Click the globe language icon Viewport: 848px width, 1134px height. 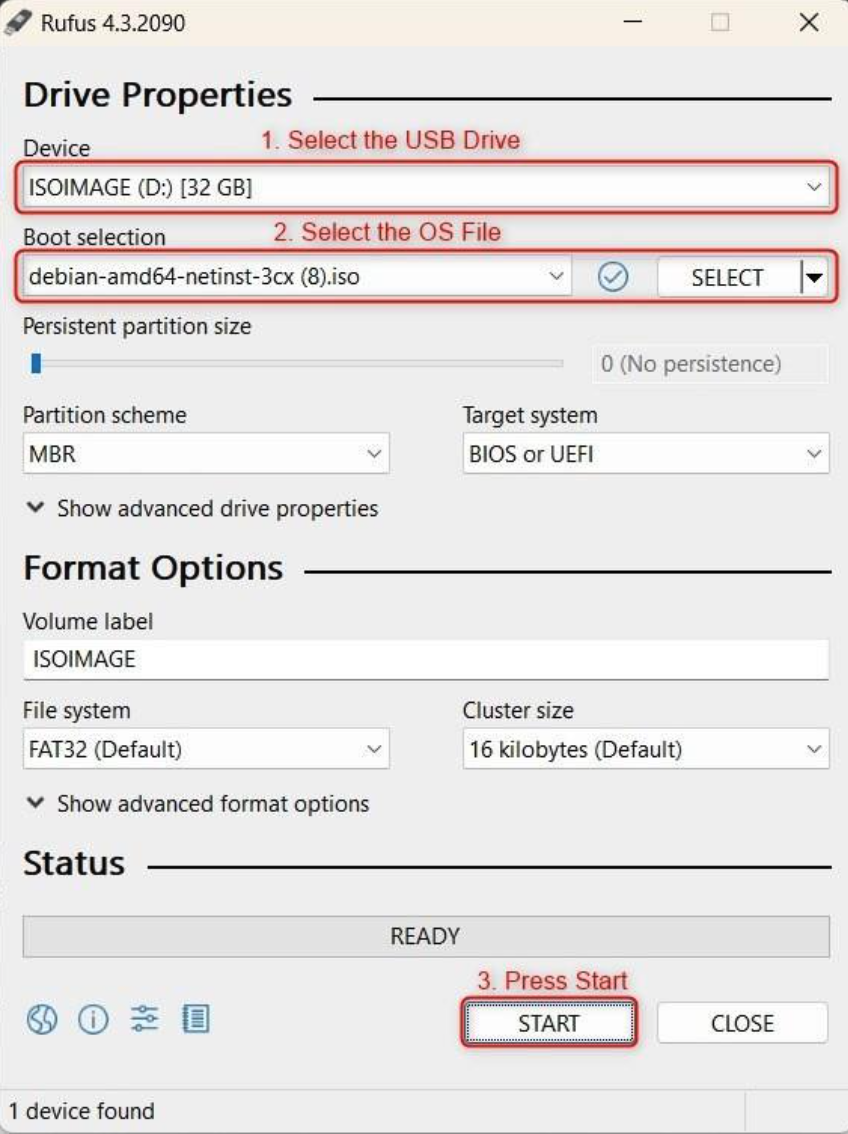[41, 1020]
